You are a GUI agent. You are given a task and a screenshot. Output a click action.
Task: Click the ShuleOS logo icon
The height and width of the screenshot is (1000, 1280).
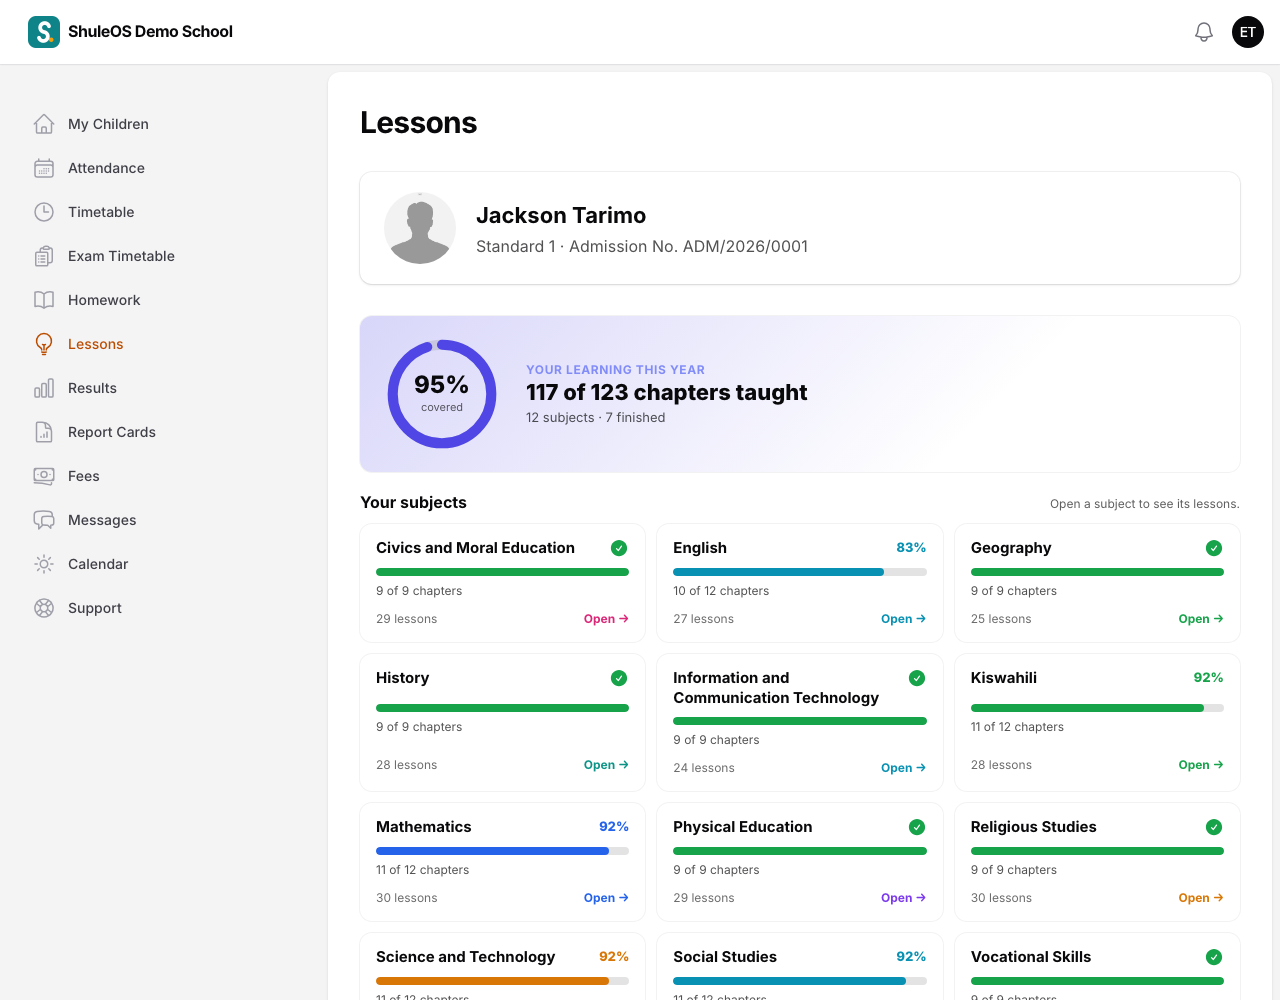pyautogui.click(x=44, y=32)
